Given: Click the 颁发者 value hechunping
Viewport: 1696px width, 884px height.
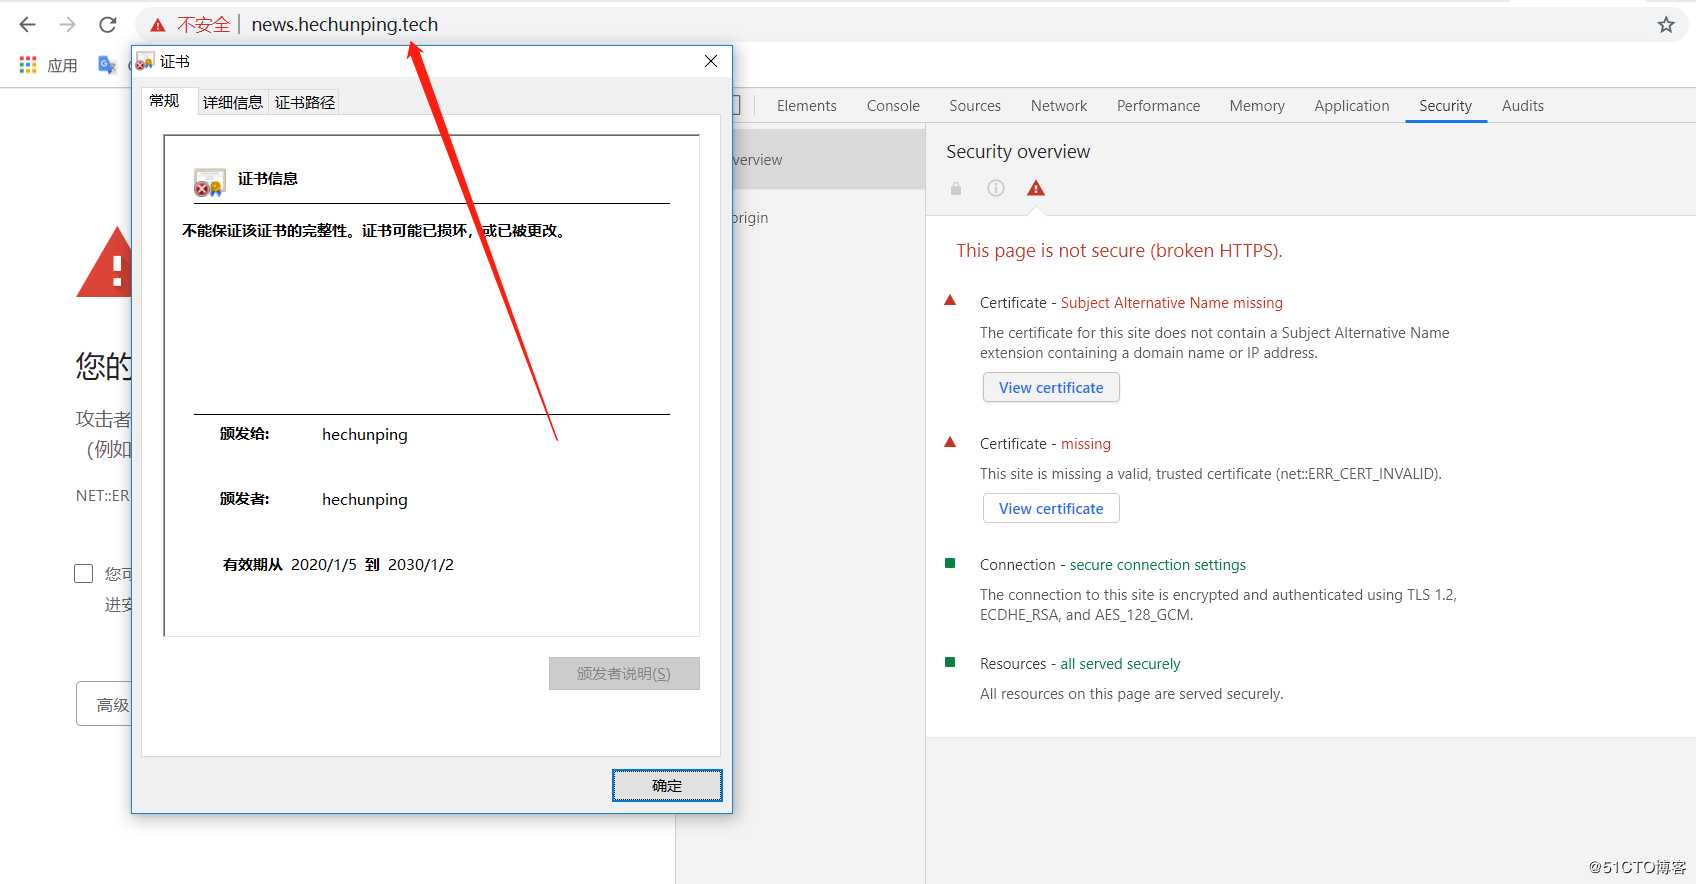Looking at the screenshot, I should point(365,499).
